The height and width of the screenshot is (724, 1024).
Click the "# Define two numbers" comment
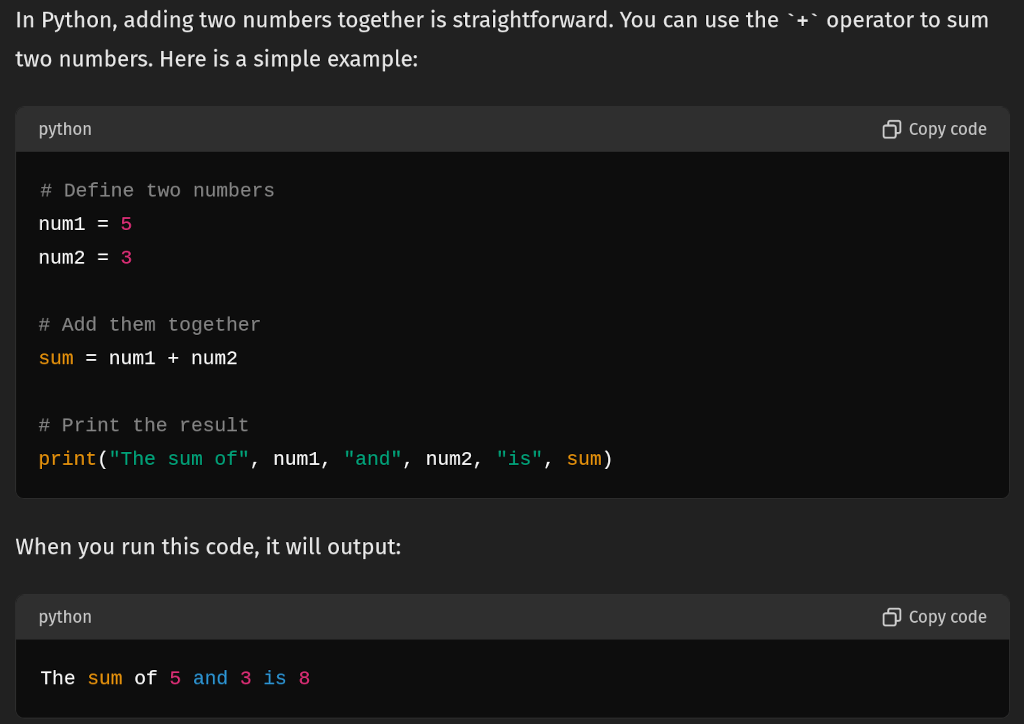point(157,191)
